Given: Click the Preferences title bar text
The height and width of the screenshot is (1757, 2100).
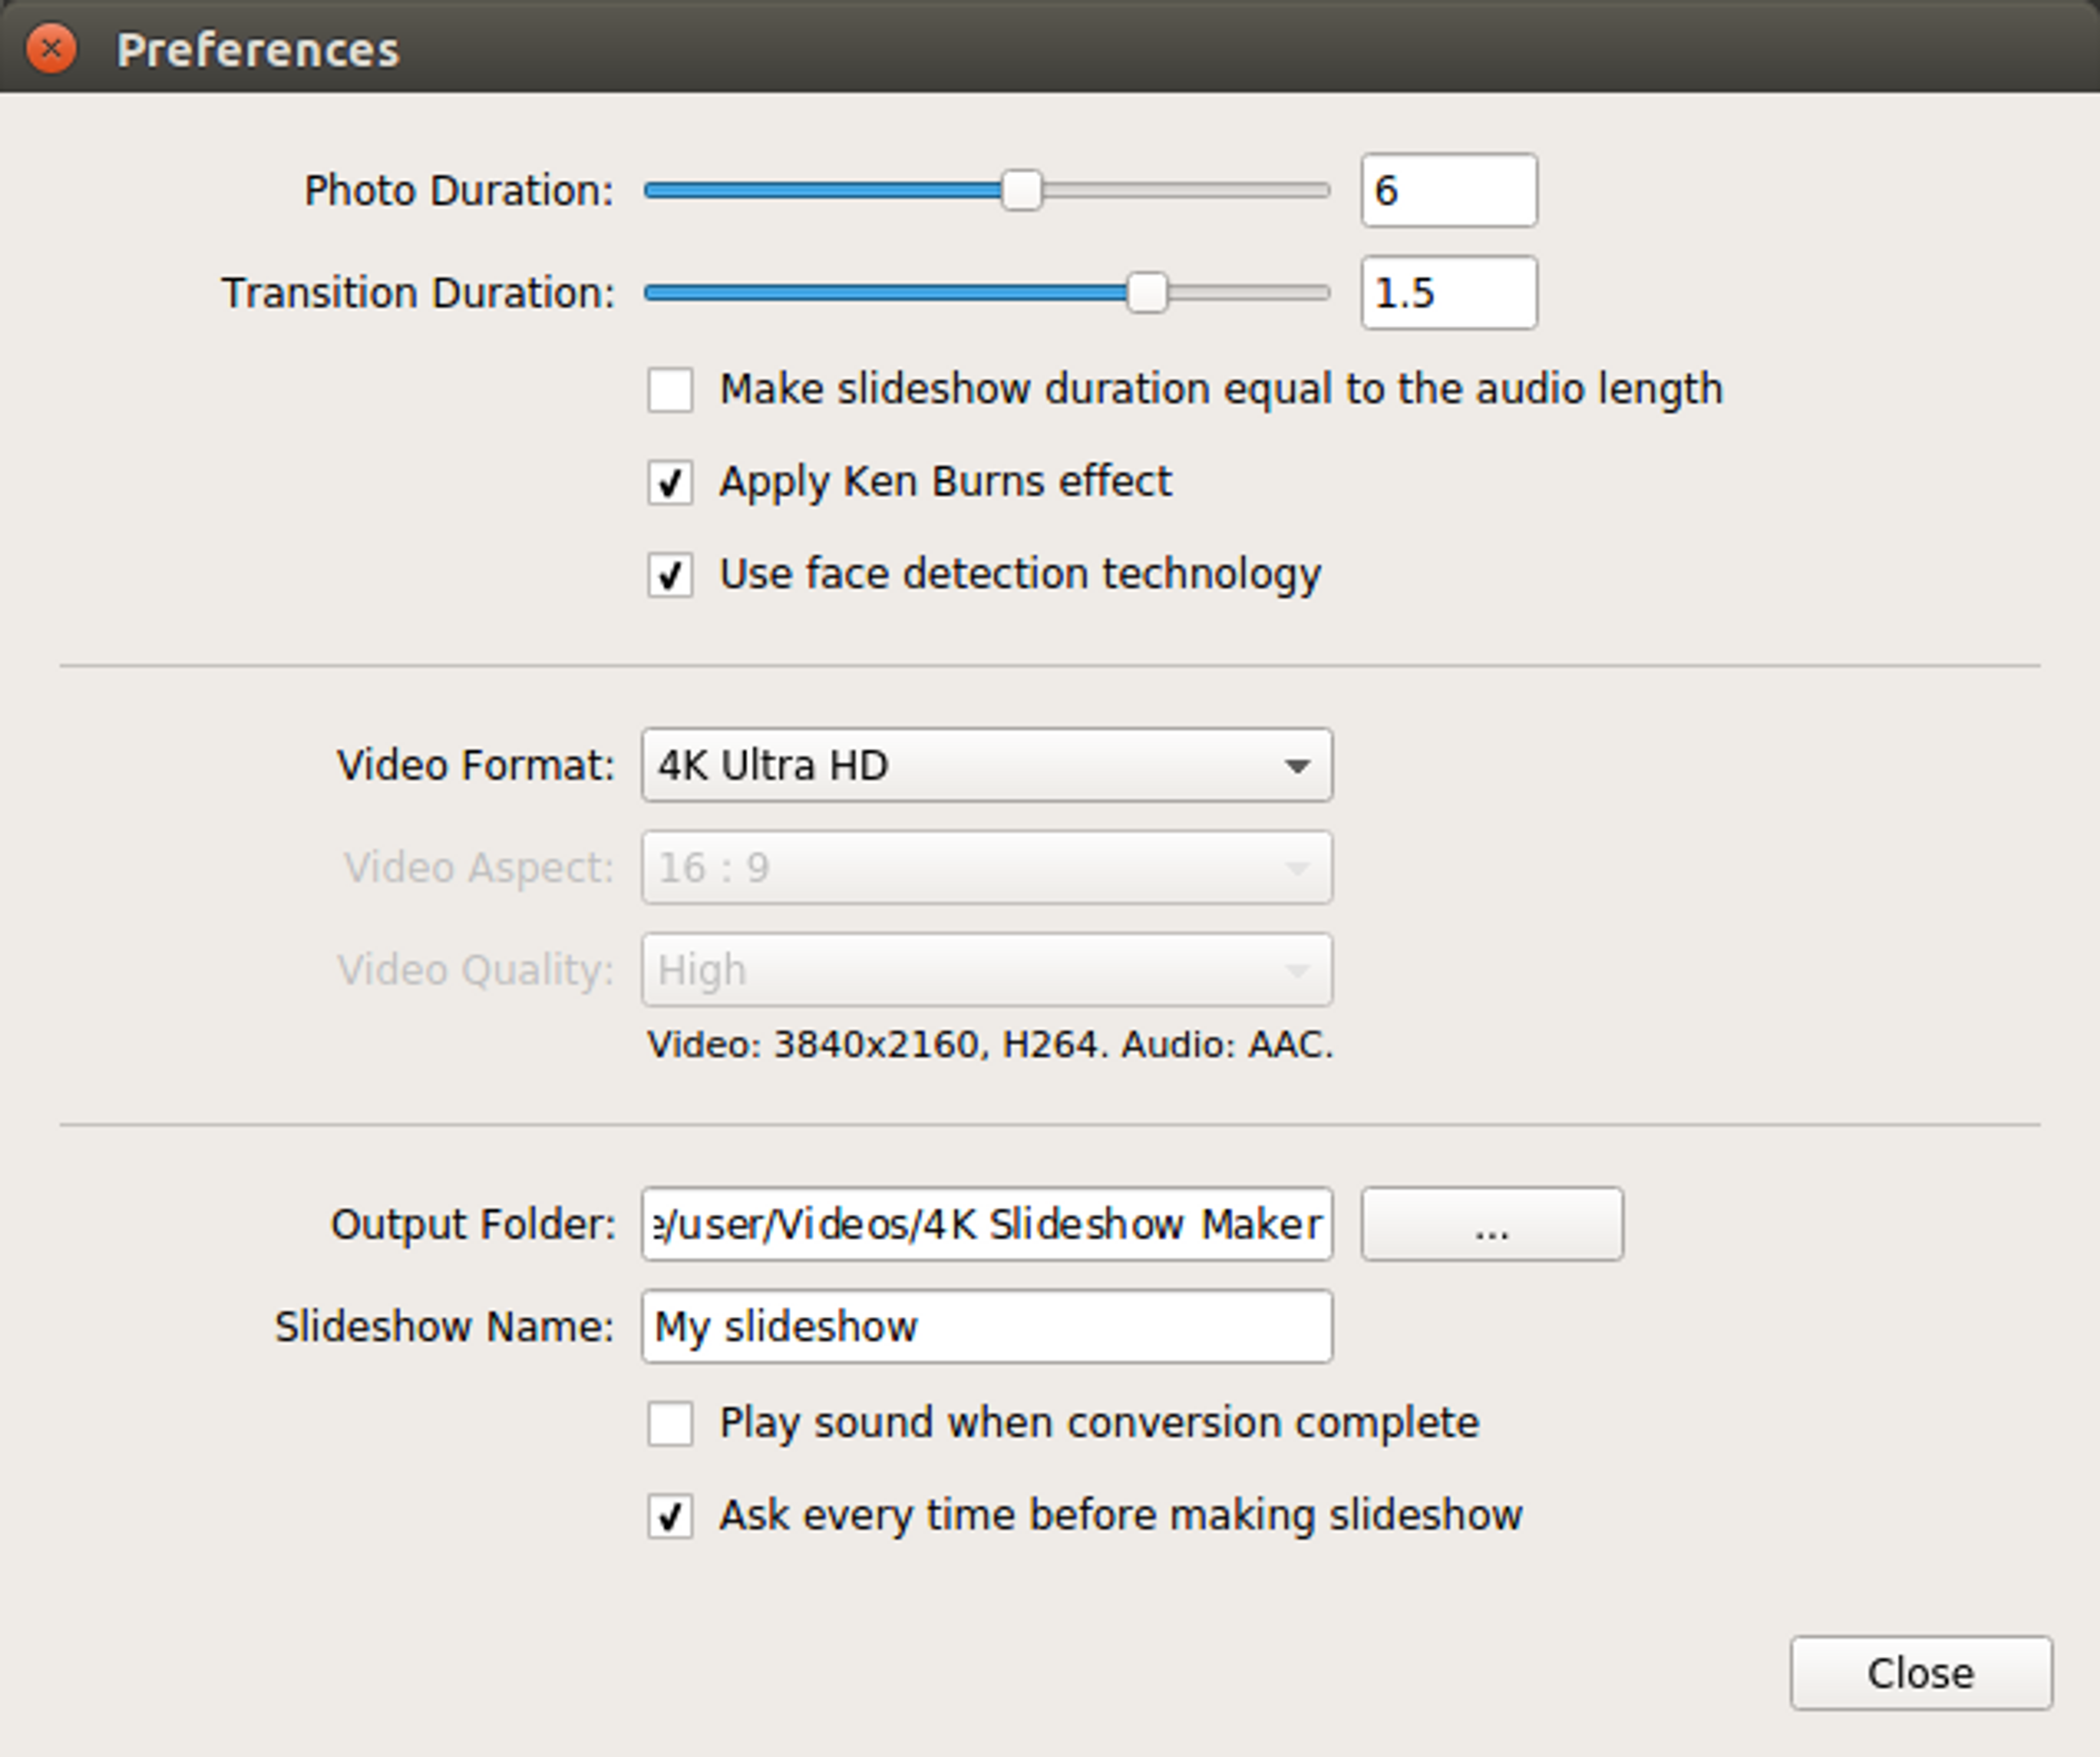Looking at the screenshot, I should click(x=257, y=50).
